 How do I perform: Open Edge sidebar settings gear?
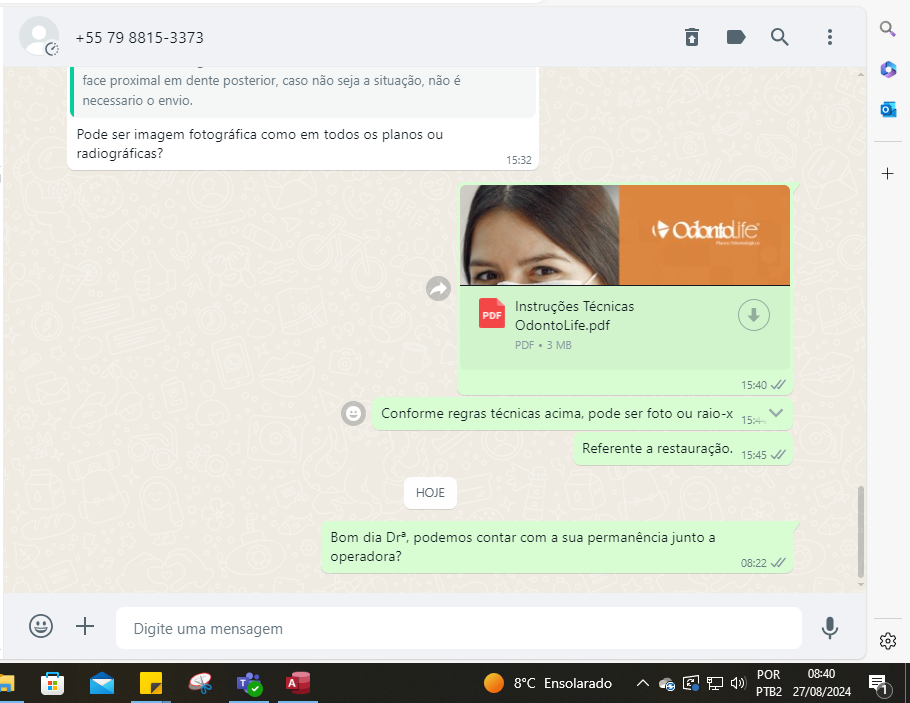pos(887,641)
